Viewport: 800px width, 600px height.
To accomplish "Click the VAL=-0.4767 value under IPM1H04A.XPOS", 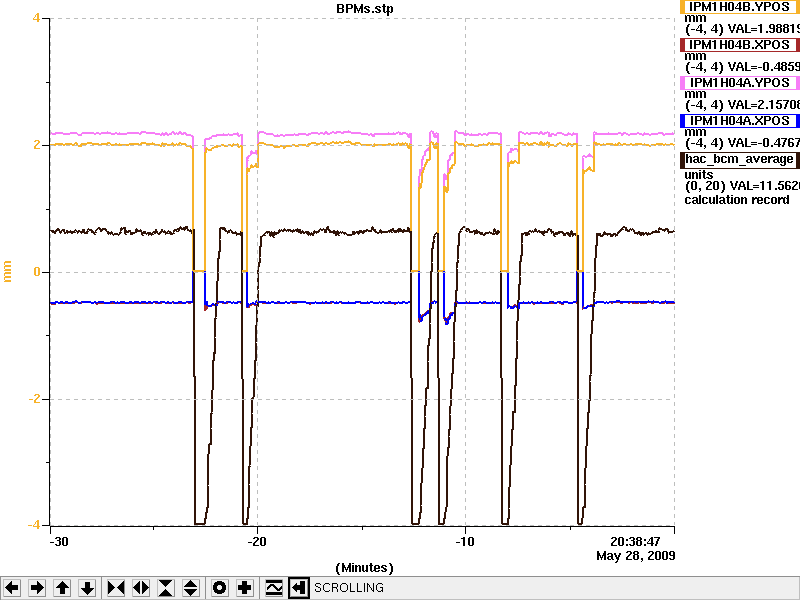I will point(764,143).
